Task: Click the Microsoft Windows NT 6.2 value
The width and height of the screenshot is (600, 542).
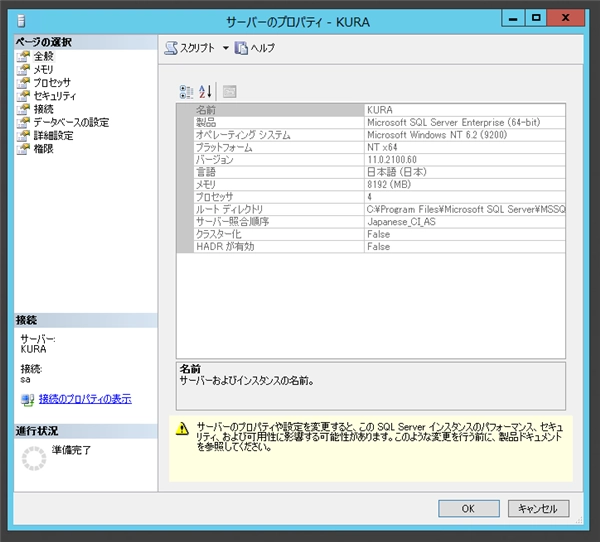Action: (465, 135)
